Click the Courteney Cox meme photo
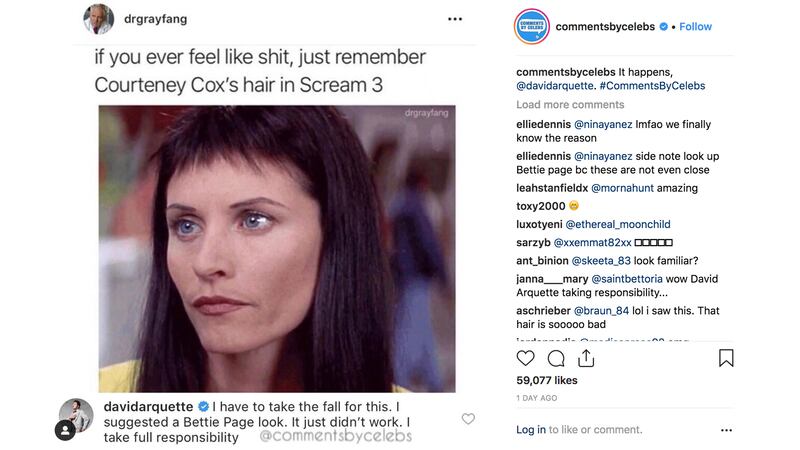Screen dimensions: 800x450 pyautogui.click(x=276, y=248)
